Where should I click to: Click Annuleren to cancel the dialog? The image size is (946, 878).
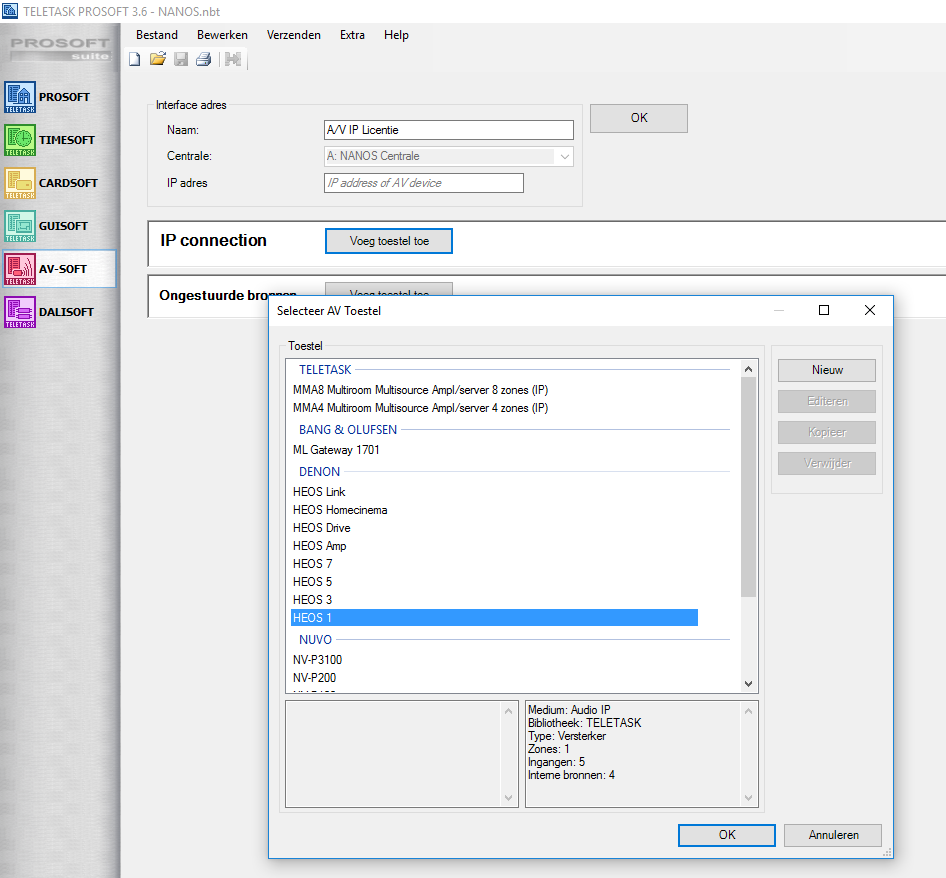click(833, 835)
